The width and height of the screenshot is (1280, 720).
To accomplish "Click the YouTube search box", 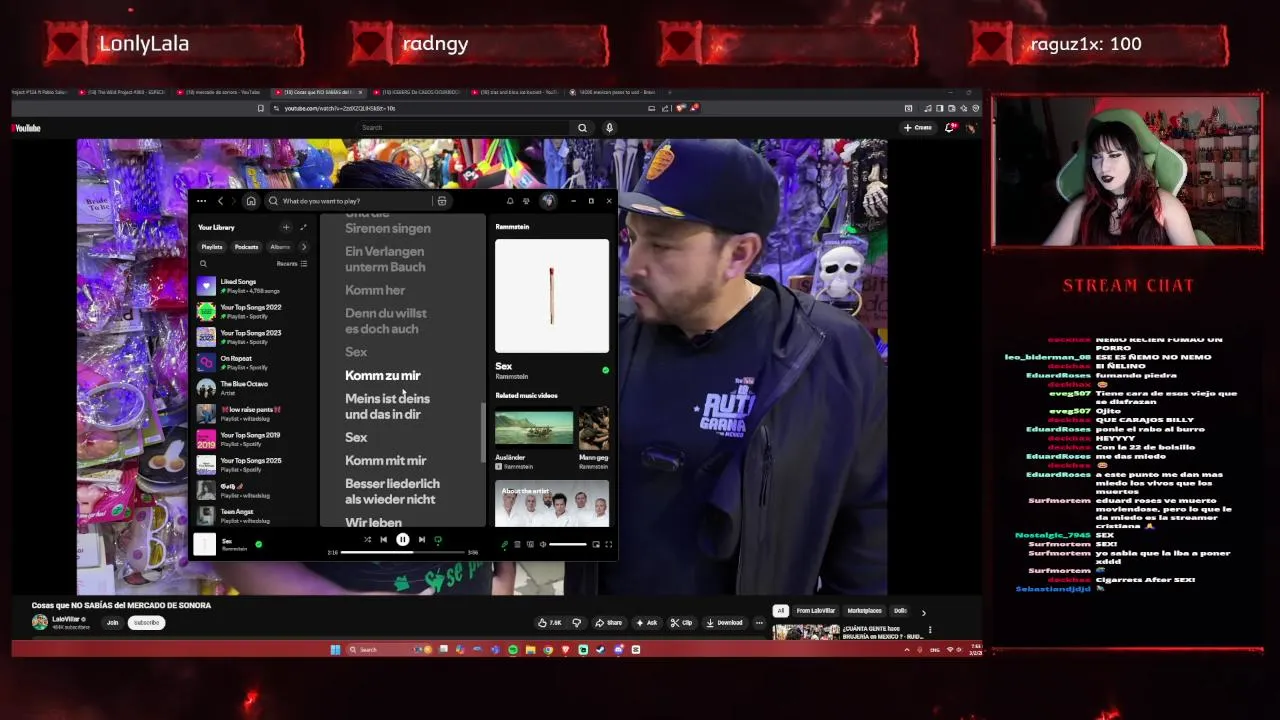I will click(465, 128).
